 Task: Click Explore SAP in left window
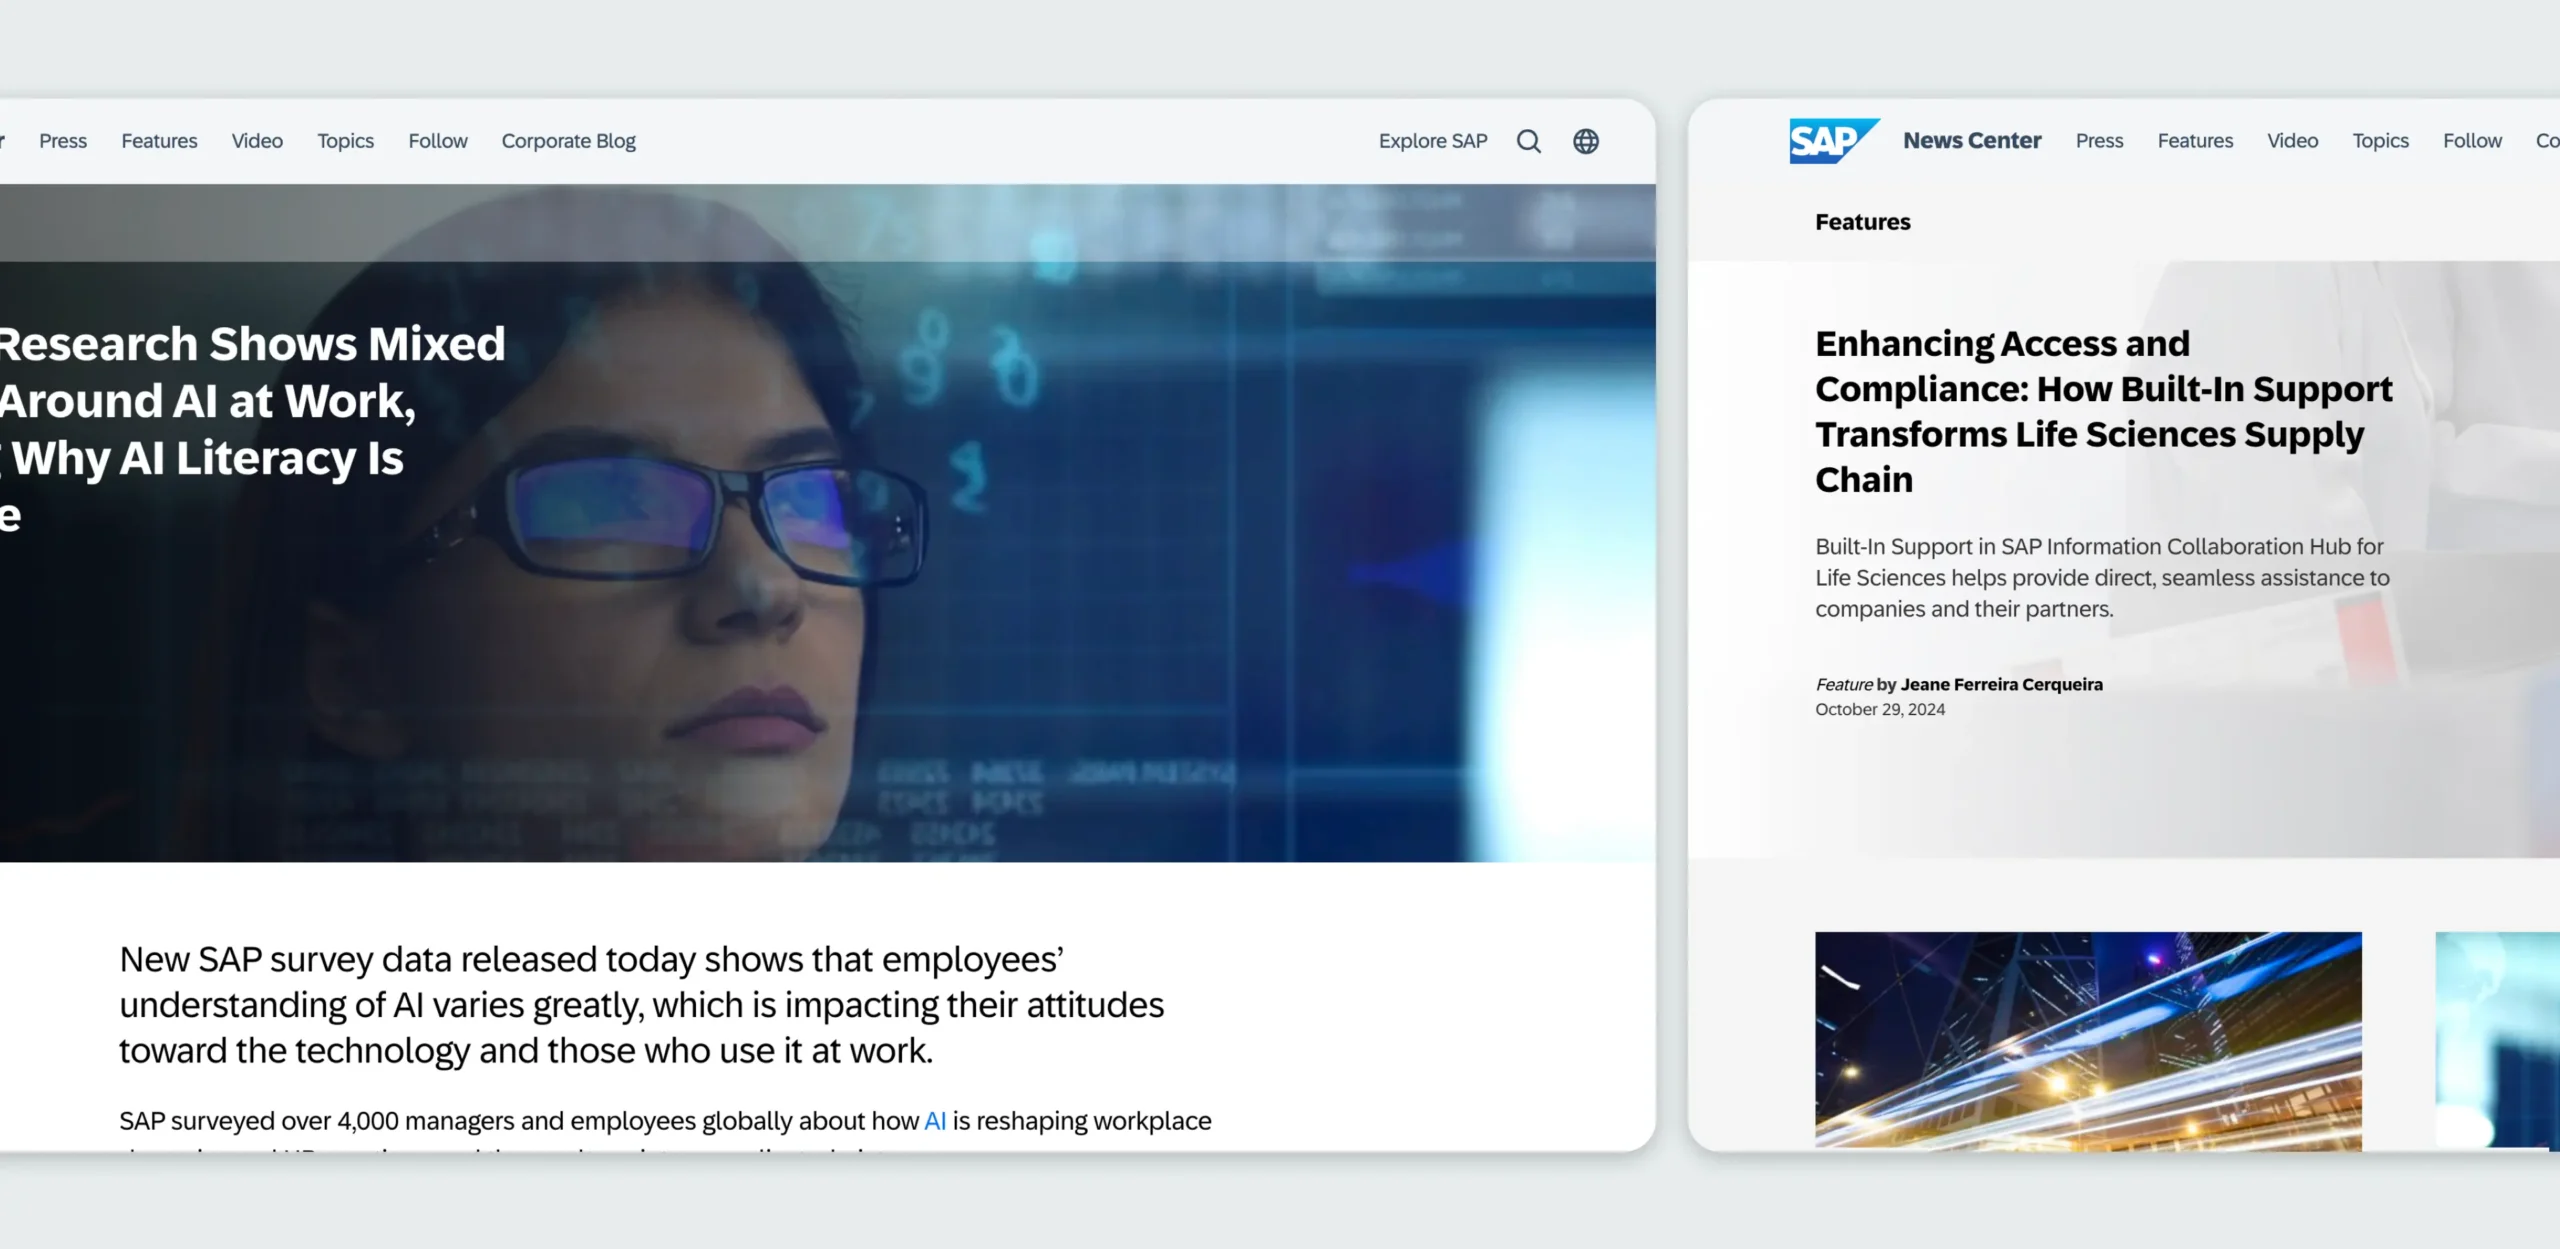tap(1433, 141)
